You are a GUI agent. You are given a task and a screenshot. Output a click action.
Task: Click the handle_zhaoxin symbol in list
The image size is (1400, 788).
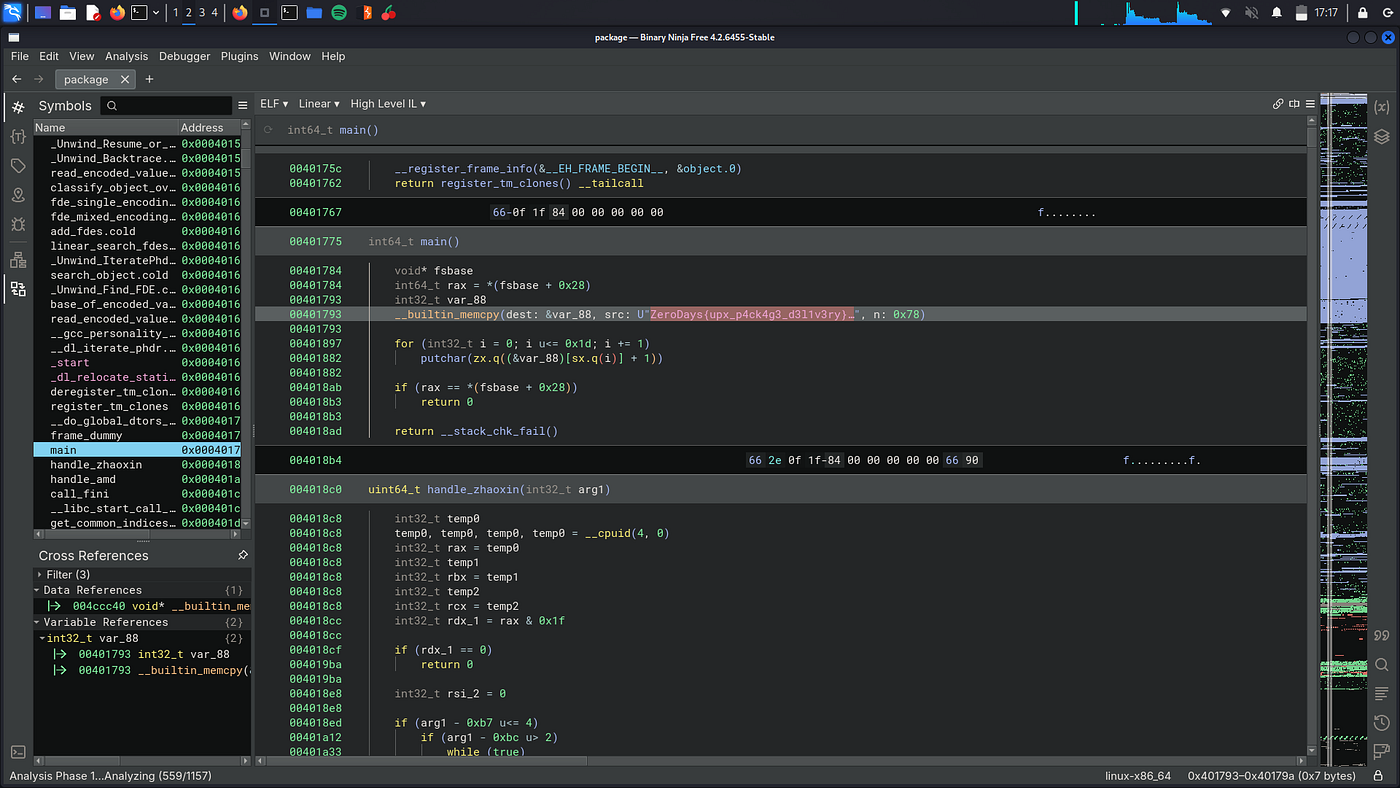point(96,465)
